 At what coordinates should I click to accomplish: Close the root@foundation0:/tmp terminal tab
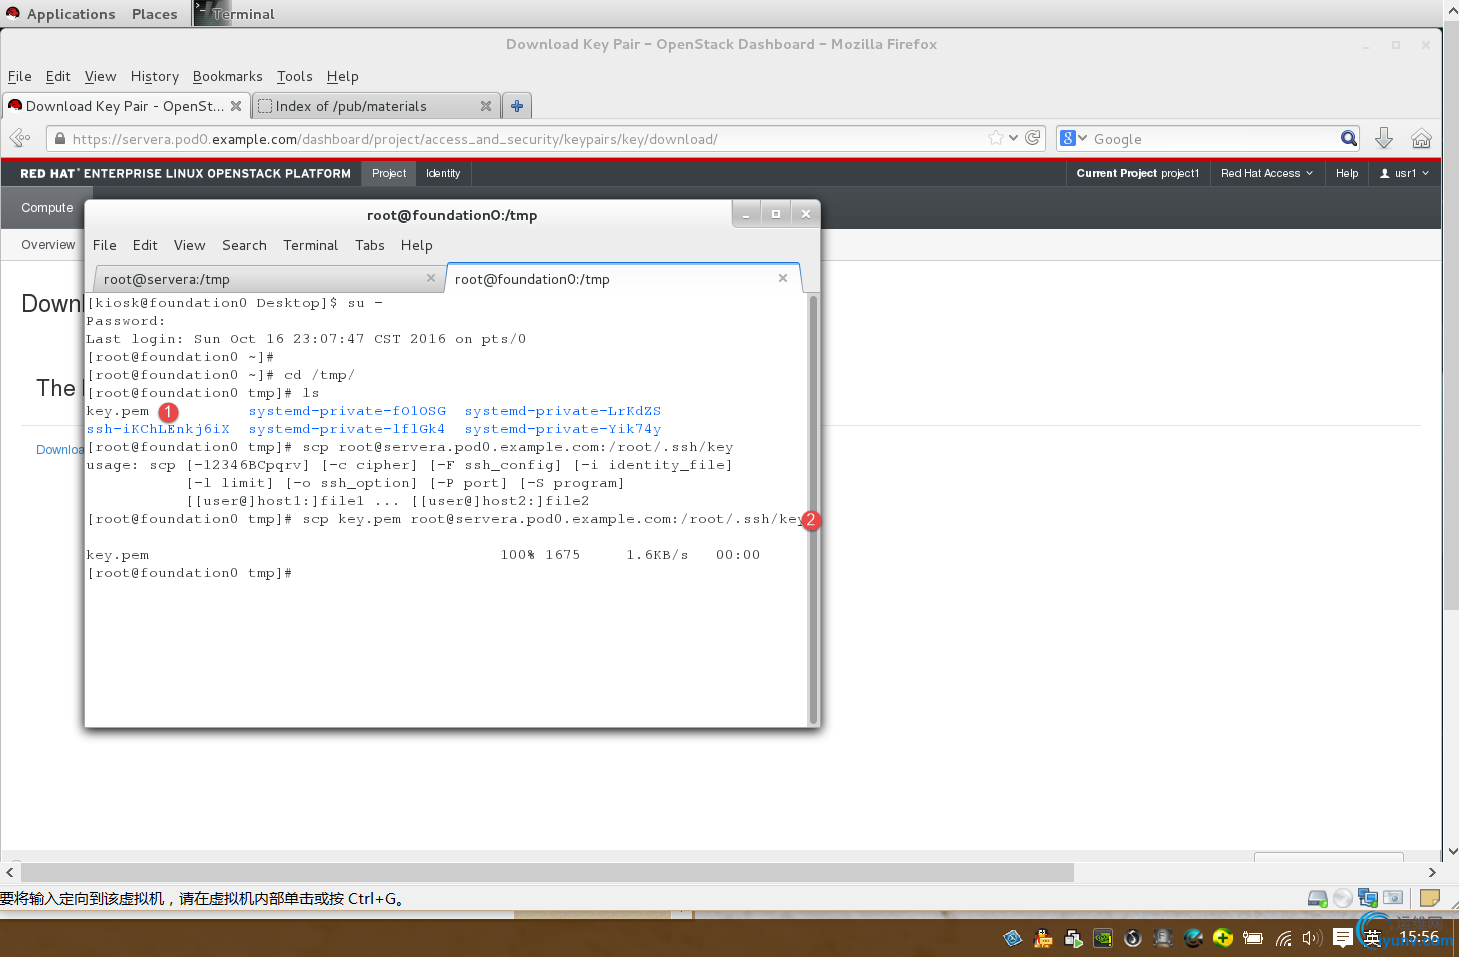(783, 278)
